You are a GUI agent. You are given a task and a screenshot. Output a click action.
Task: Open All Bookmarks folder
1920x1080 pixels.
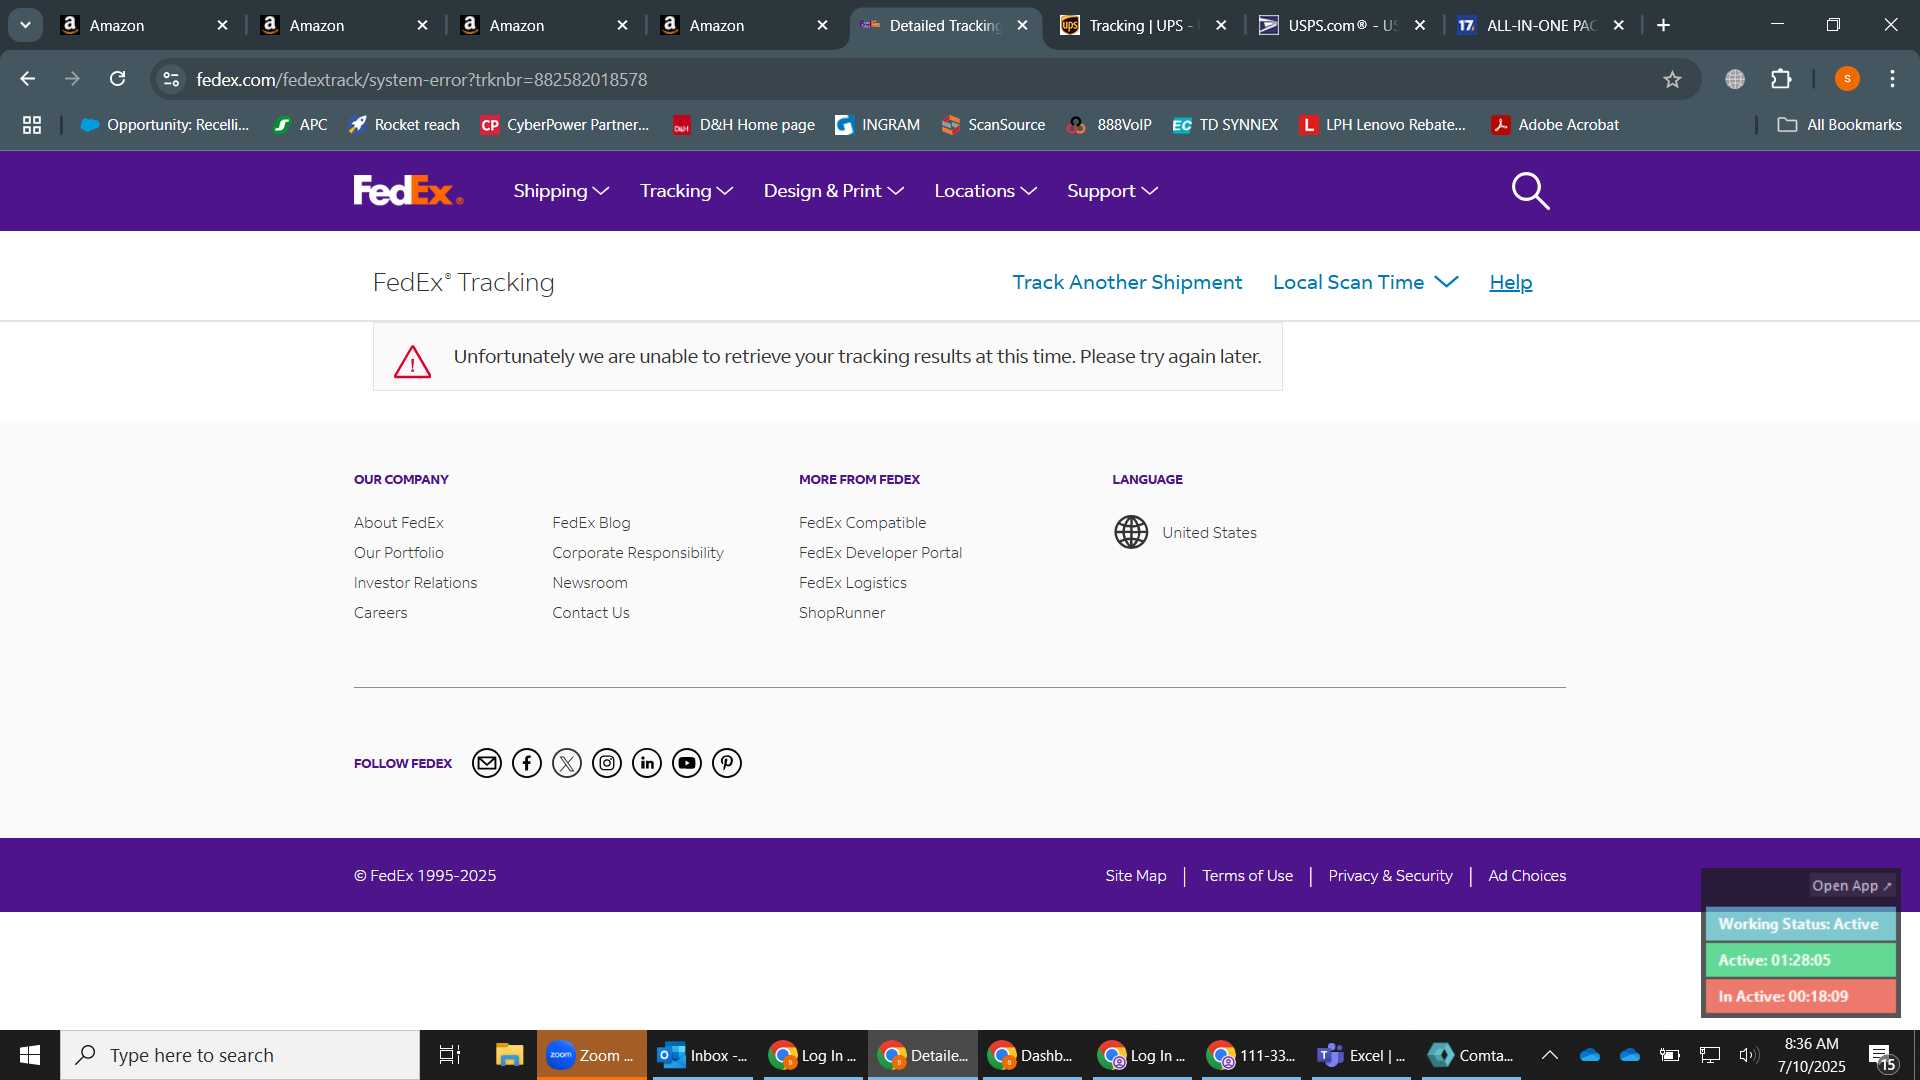tap(1839, 125)
